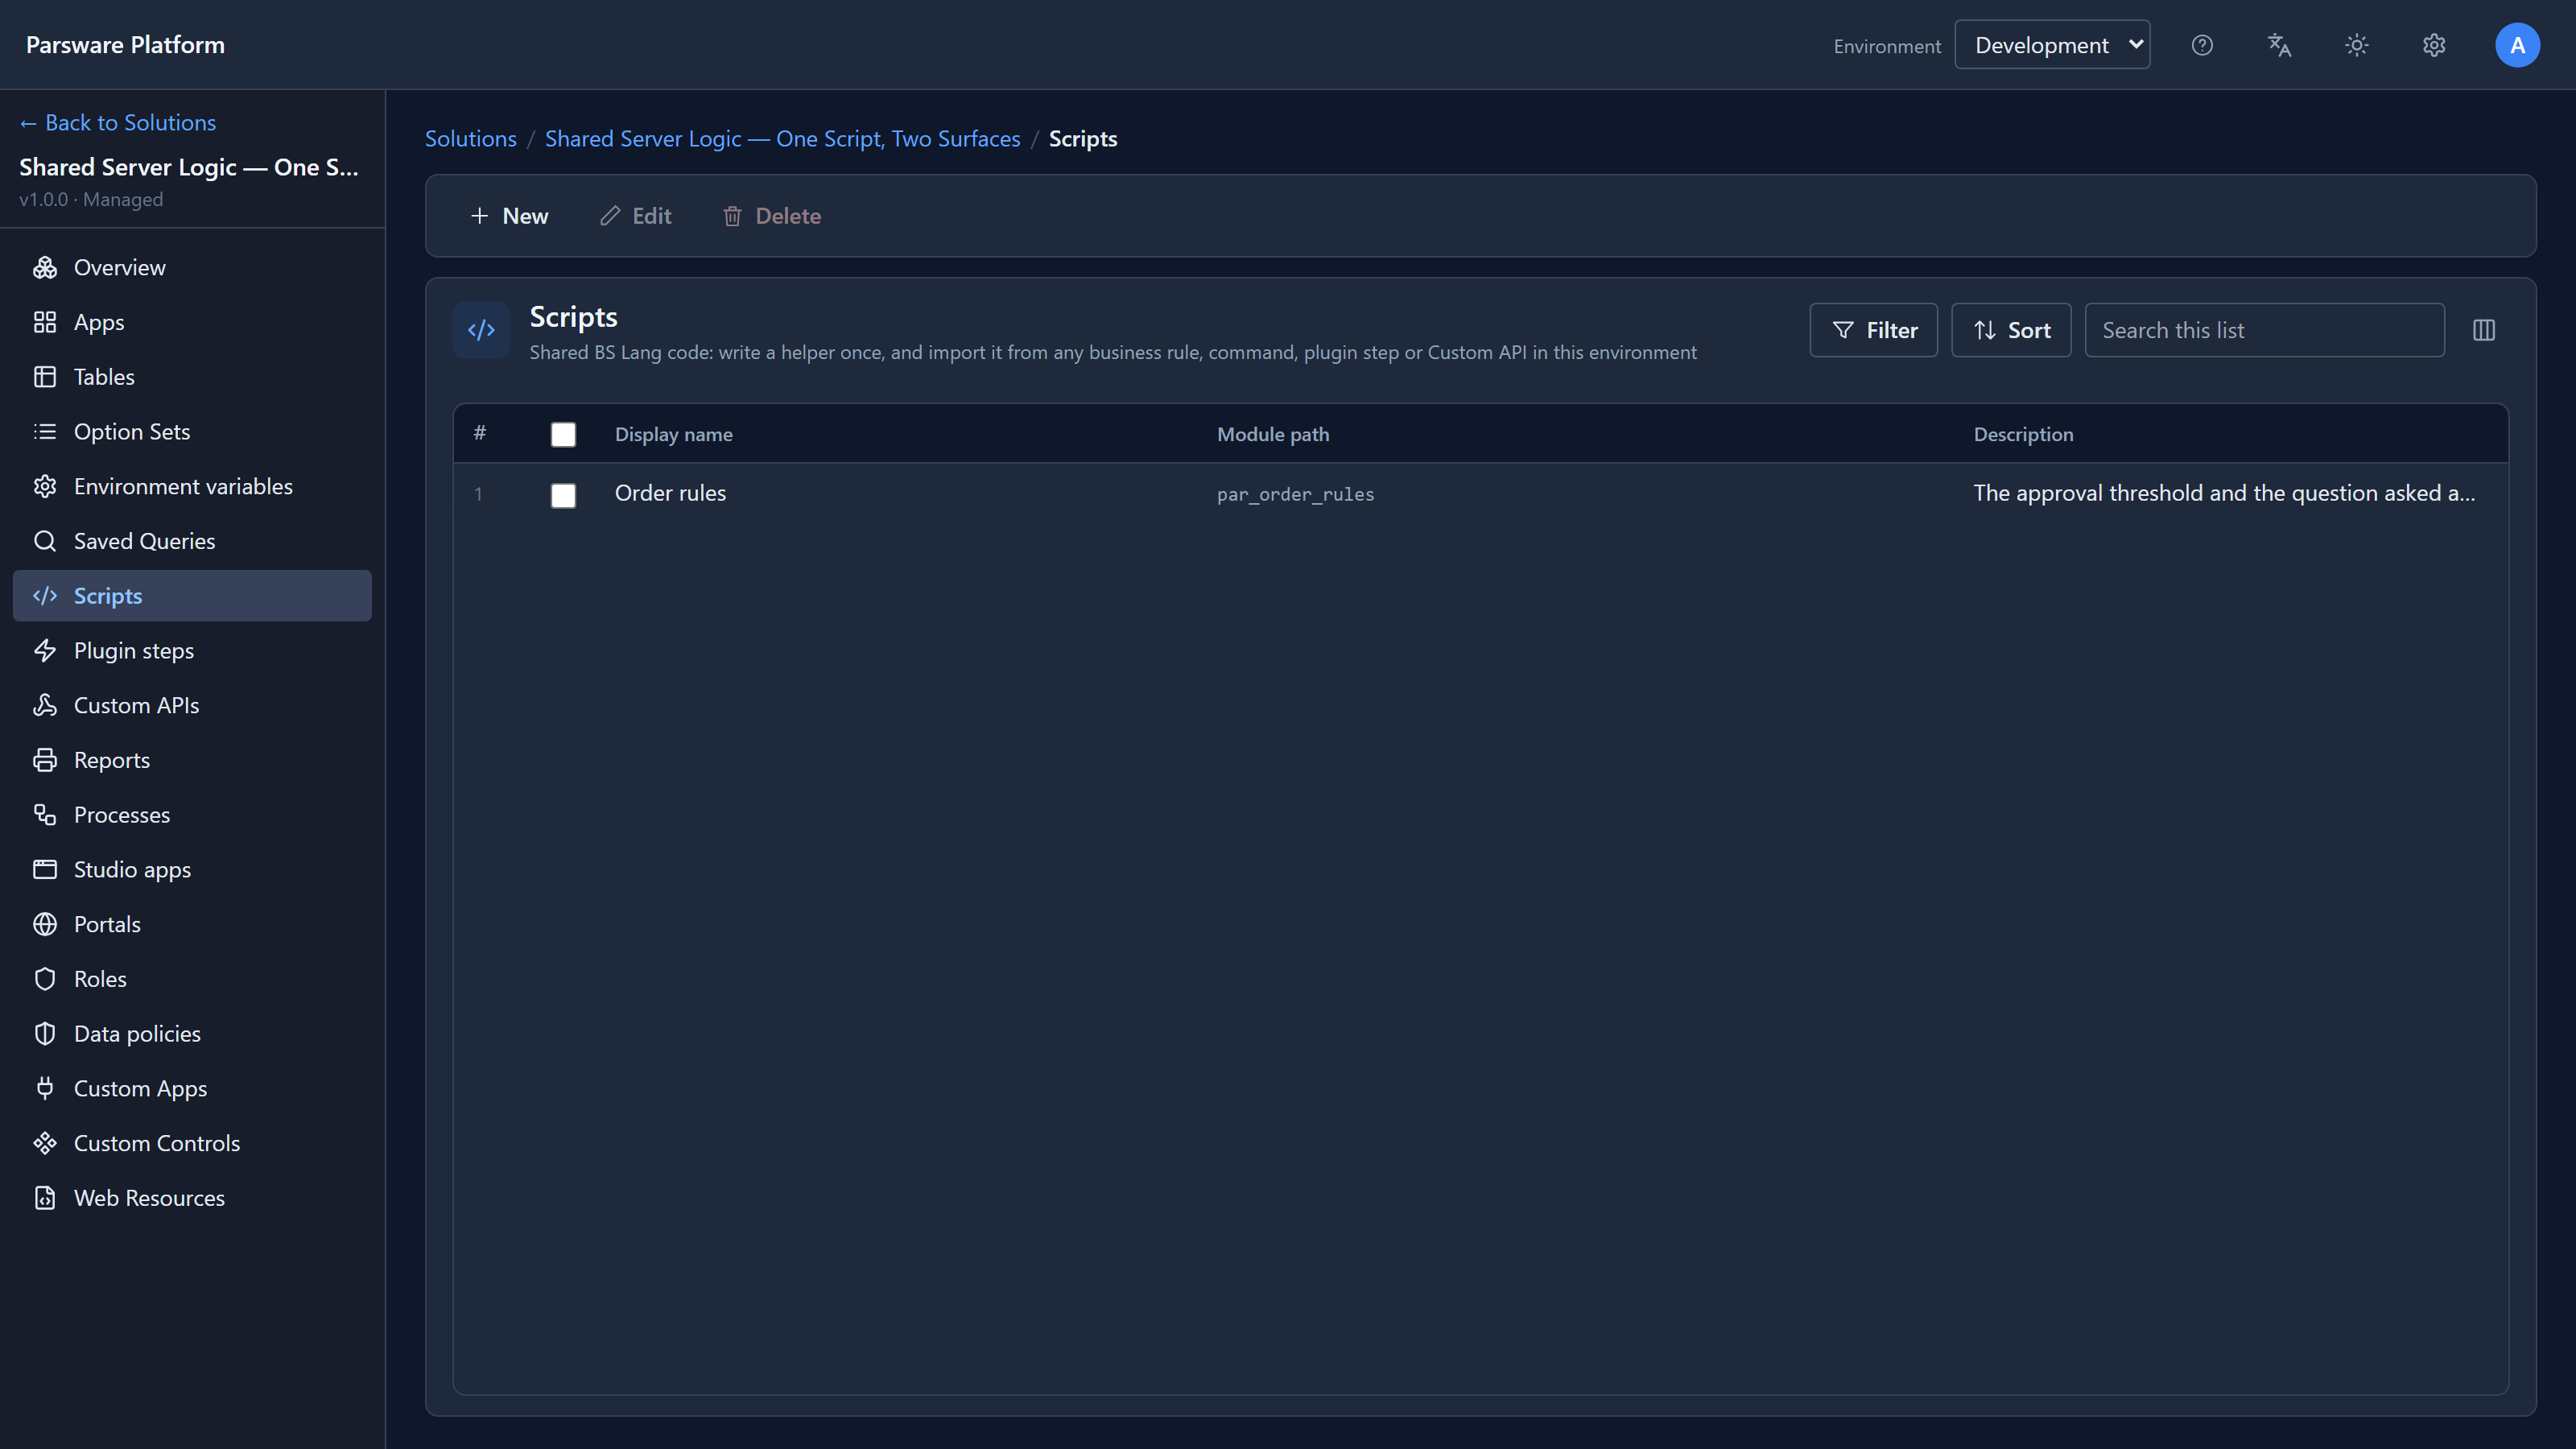The image size is (2576, 1449).
Task: Click the Order rules display name
Action: click(x=670, y=493)
